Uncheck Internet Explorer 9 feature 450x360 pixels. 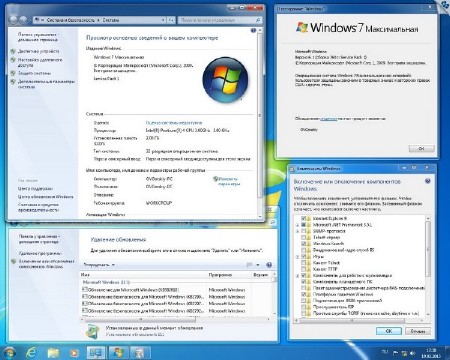[303, 218]
